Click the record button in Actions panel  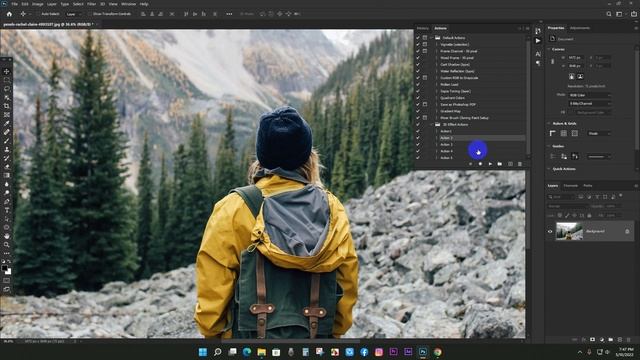click(480, 164)
